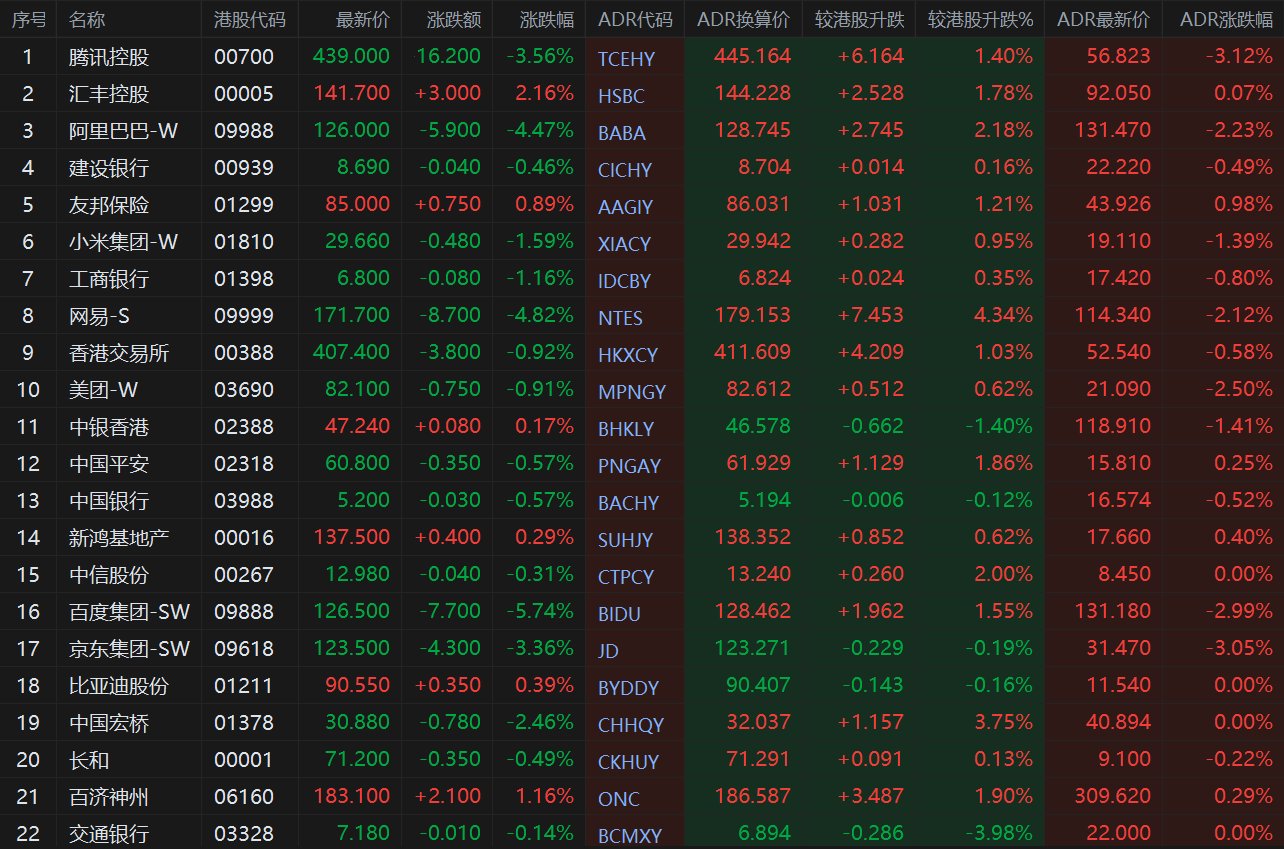Select the 京东集团-SW stock name
1284x849 pixels.
[130, 649]
